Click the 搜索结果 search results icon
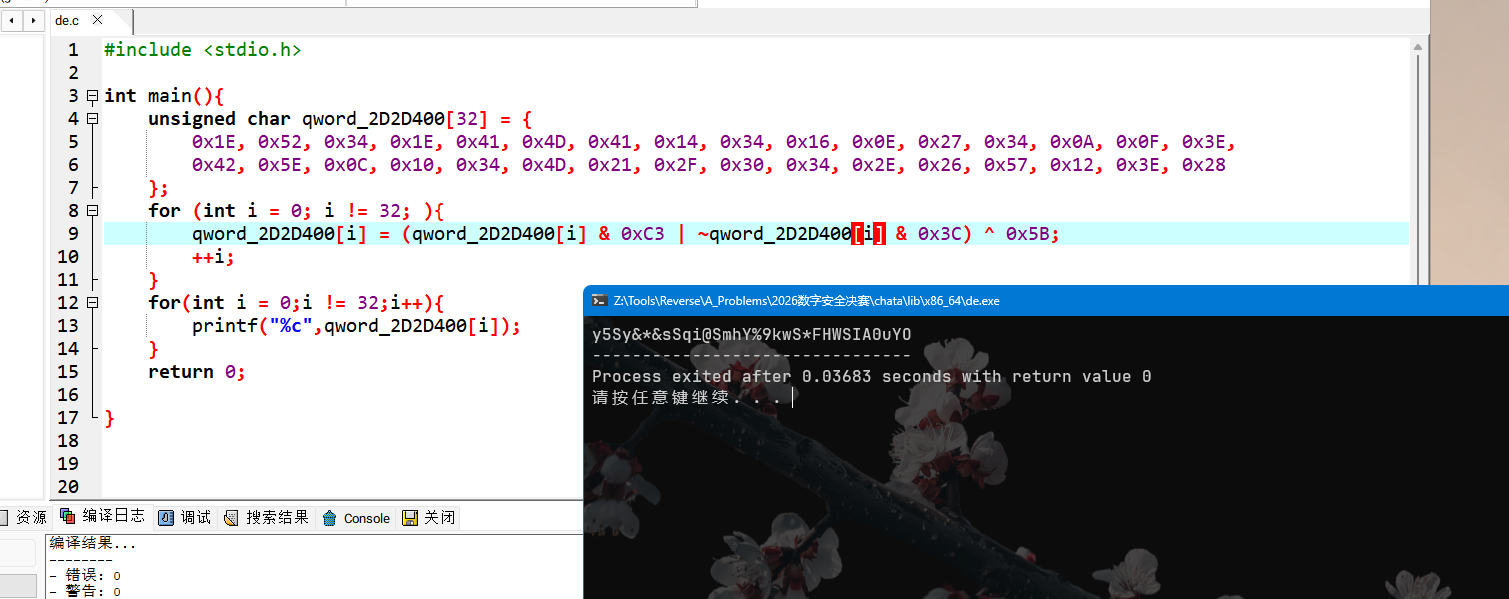 231,517
